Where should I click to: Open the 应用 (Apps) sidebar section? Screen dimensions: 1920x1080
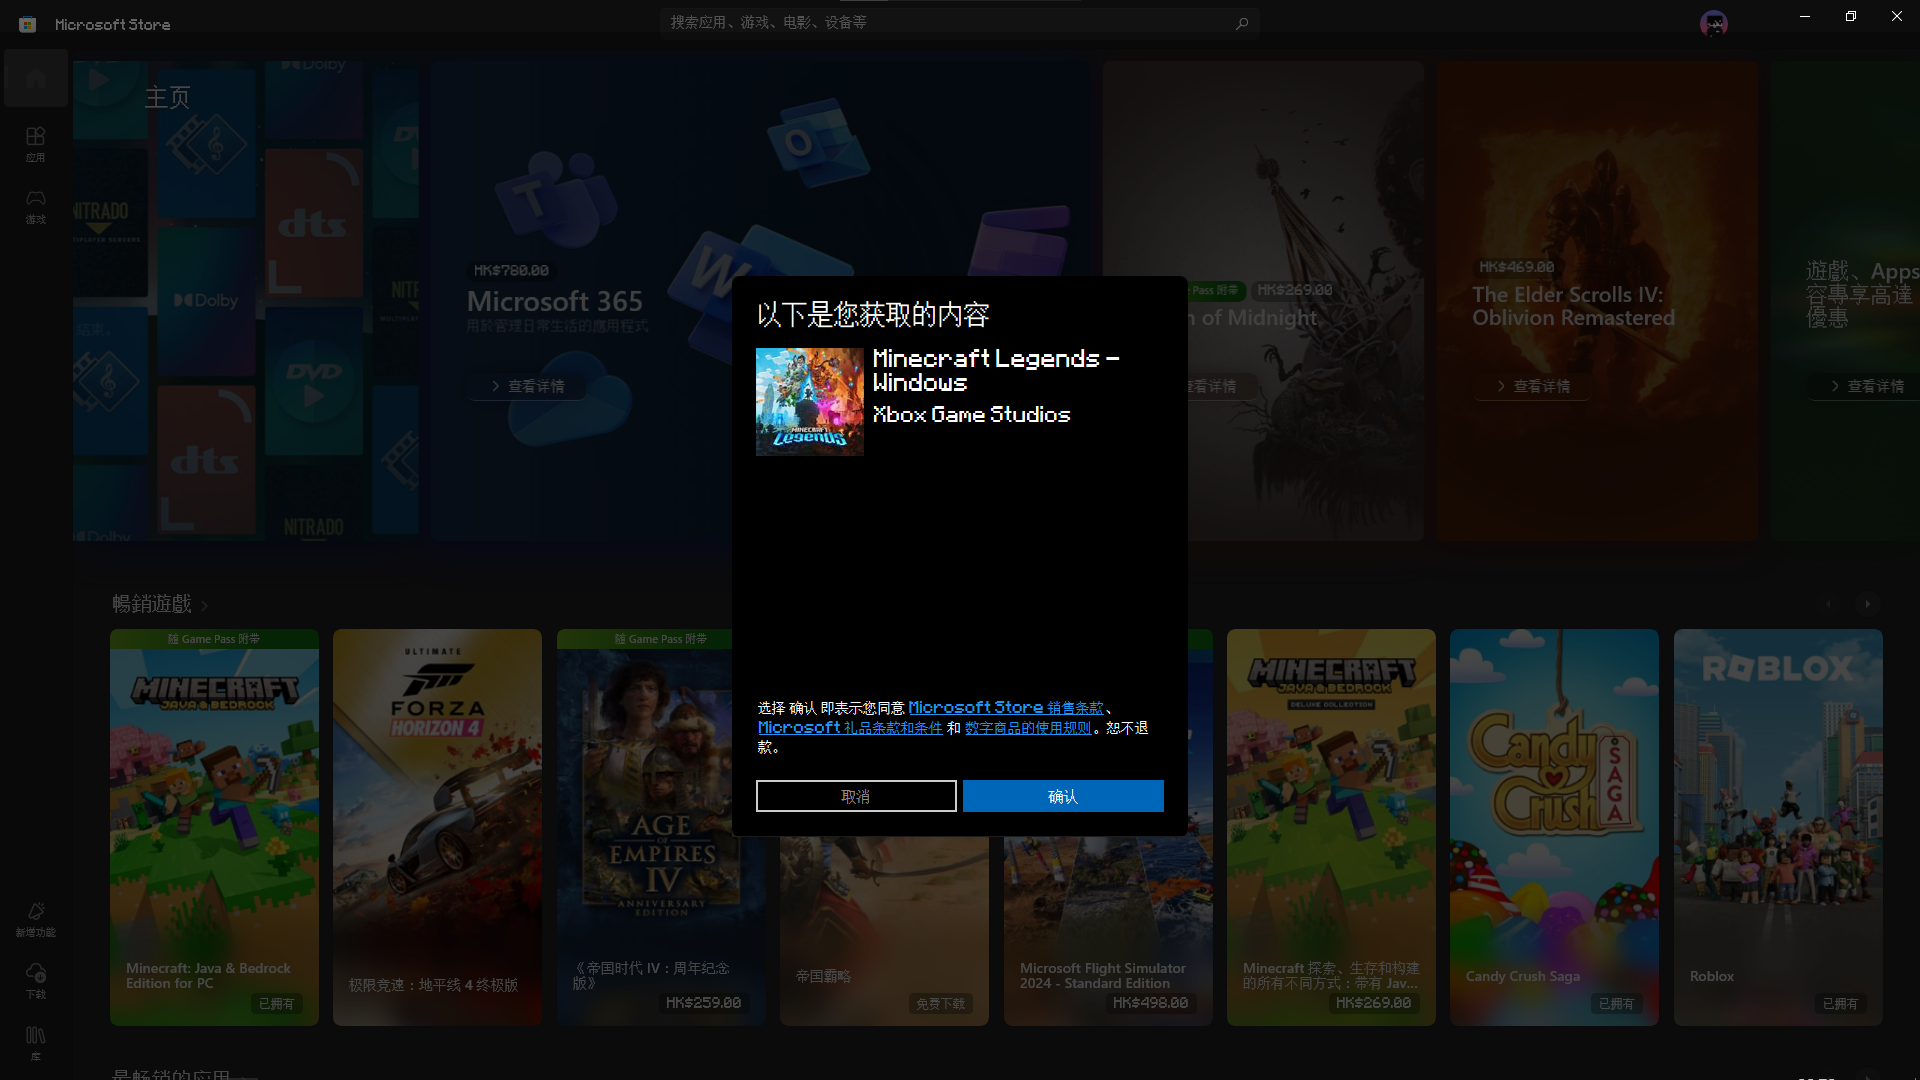coord(36,144)
